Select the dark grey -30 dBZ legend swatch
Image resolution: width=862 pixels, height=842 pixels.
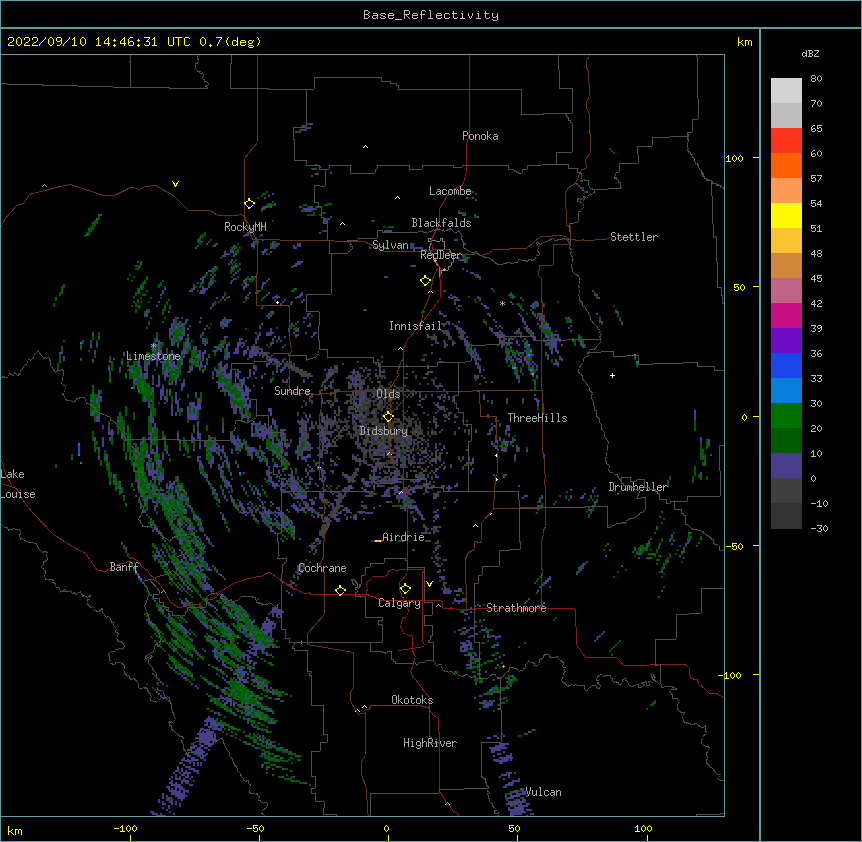coord(786,516)
